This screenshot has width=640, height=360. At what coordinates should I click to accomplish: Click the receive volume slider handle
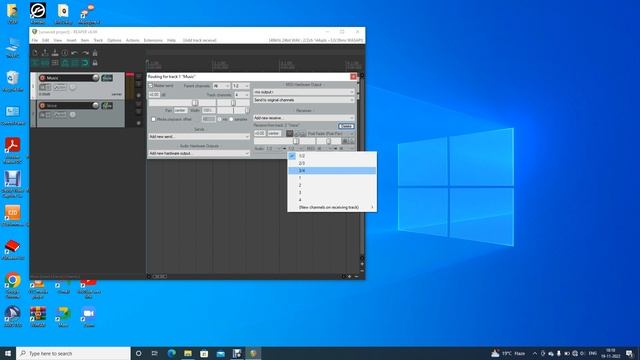pos(296,141)
